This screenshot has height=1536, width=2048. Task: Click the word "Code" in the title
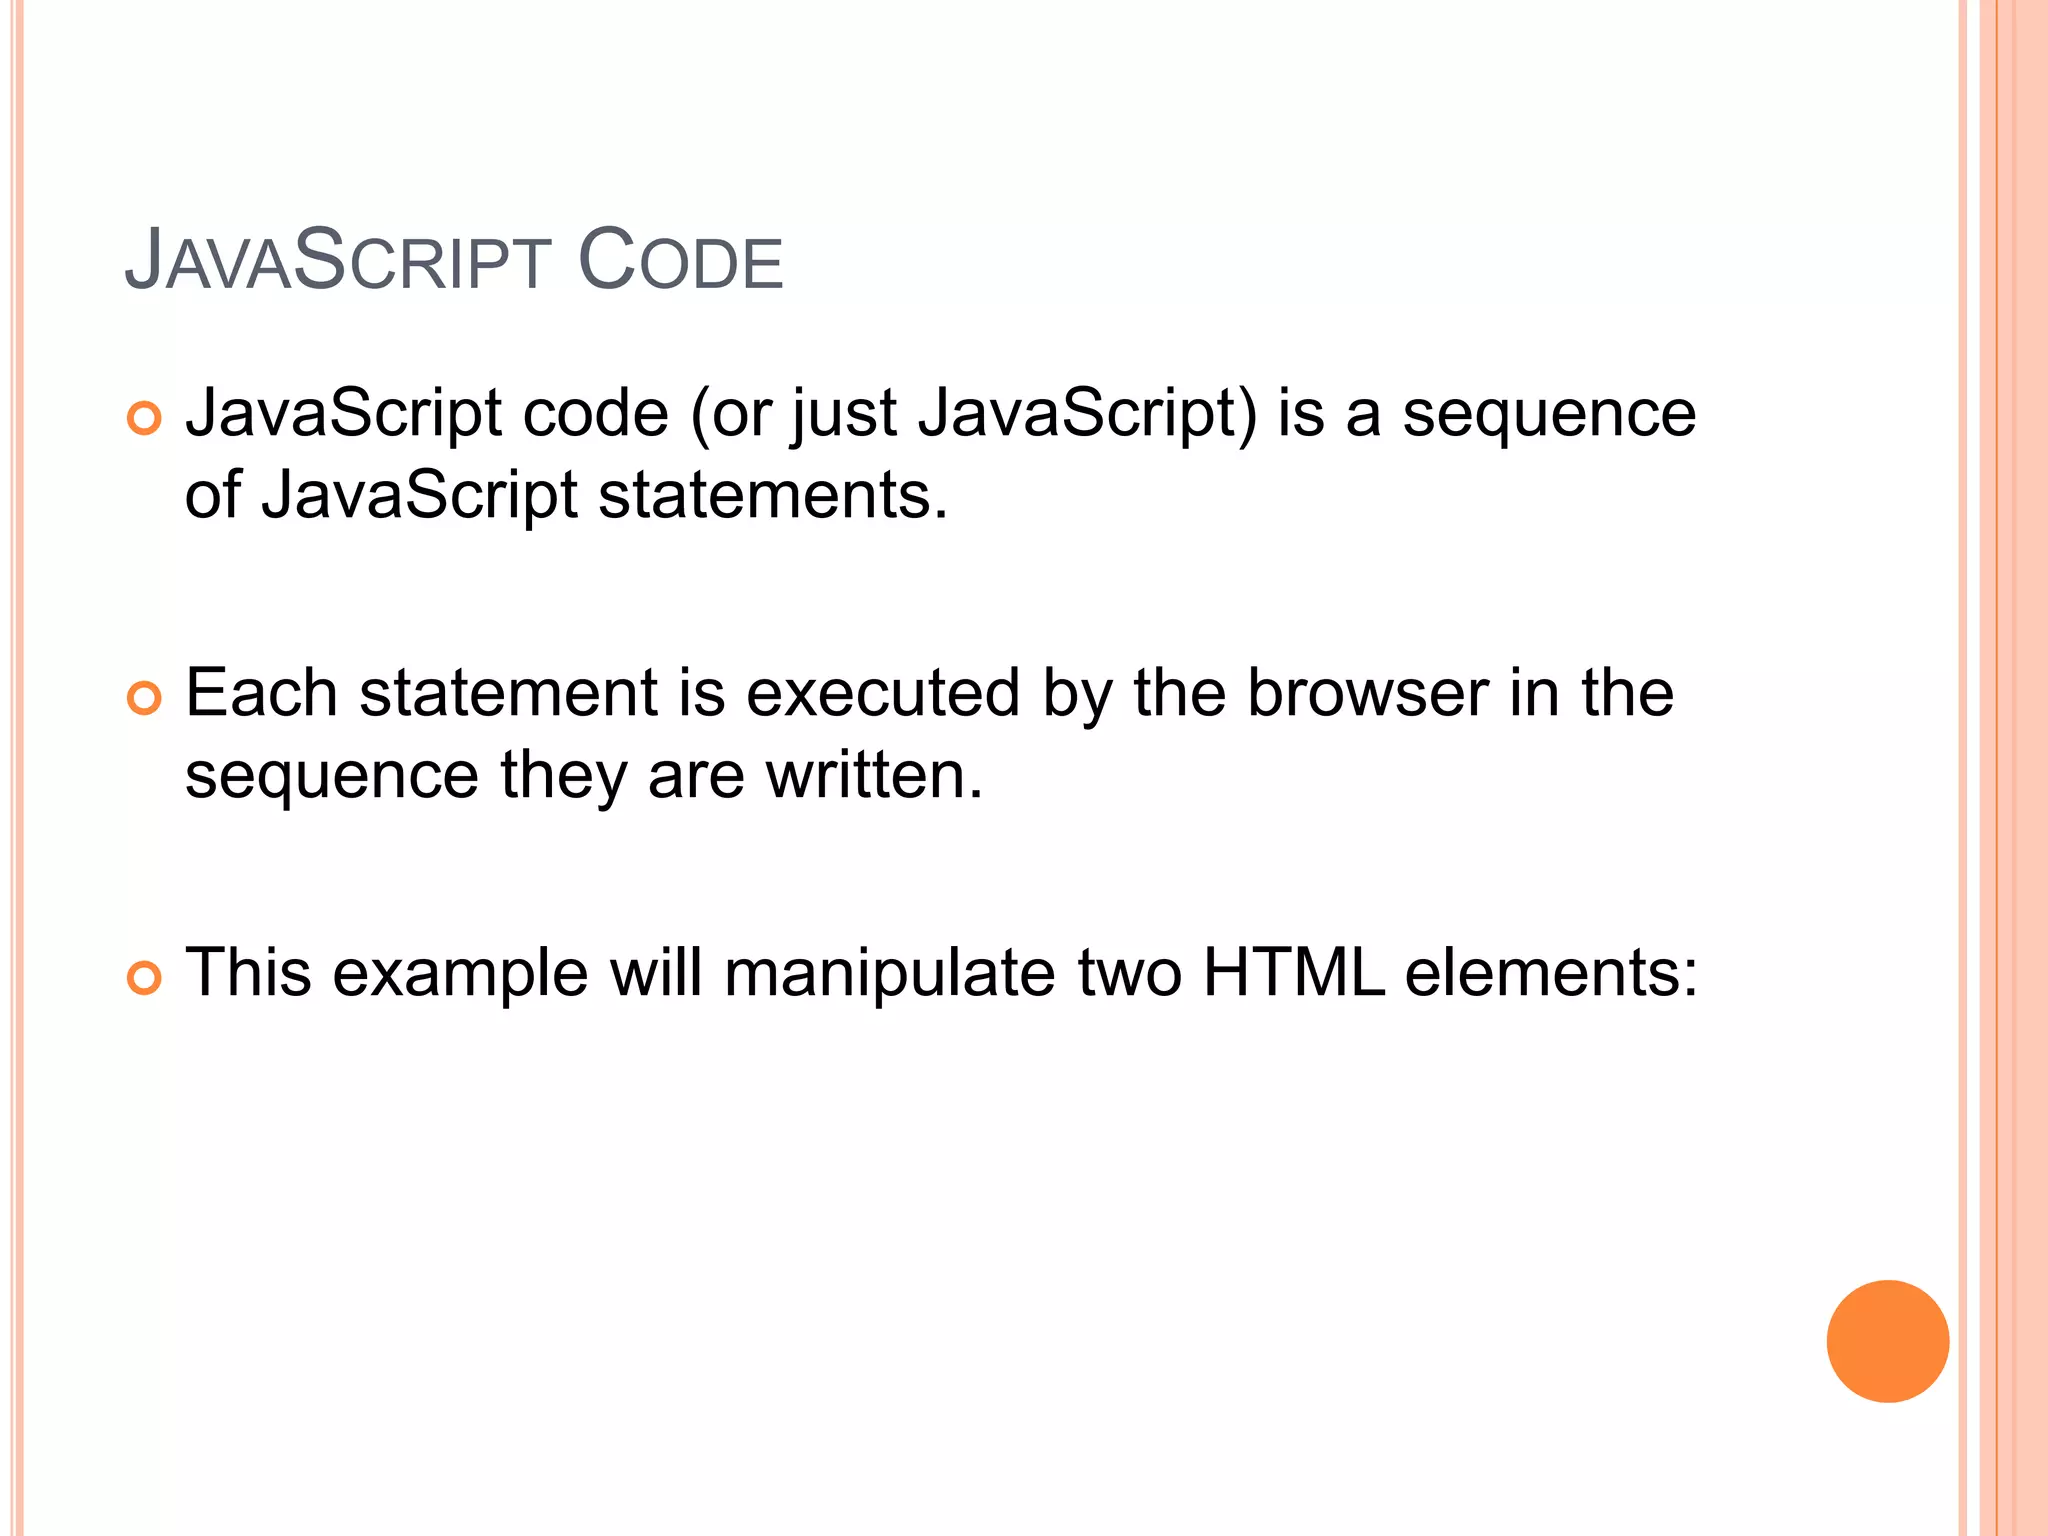coord(680,260)
